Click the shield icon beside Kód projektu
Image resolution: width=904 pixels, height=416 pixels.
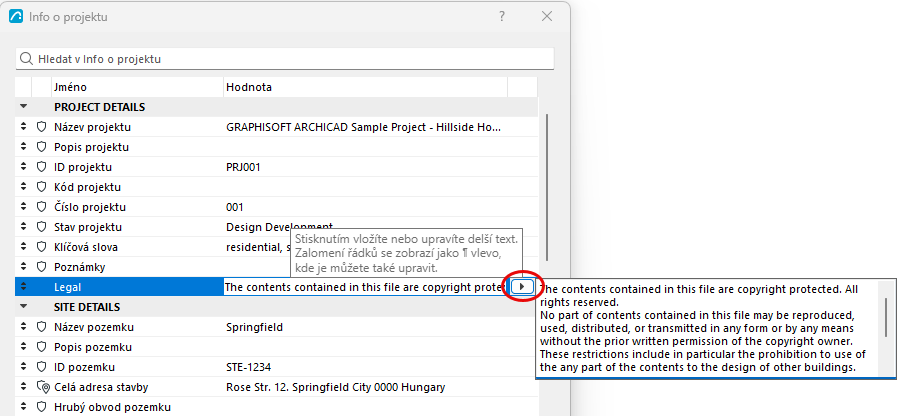41,187
